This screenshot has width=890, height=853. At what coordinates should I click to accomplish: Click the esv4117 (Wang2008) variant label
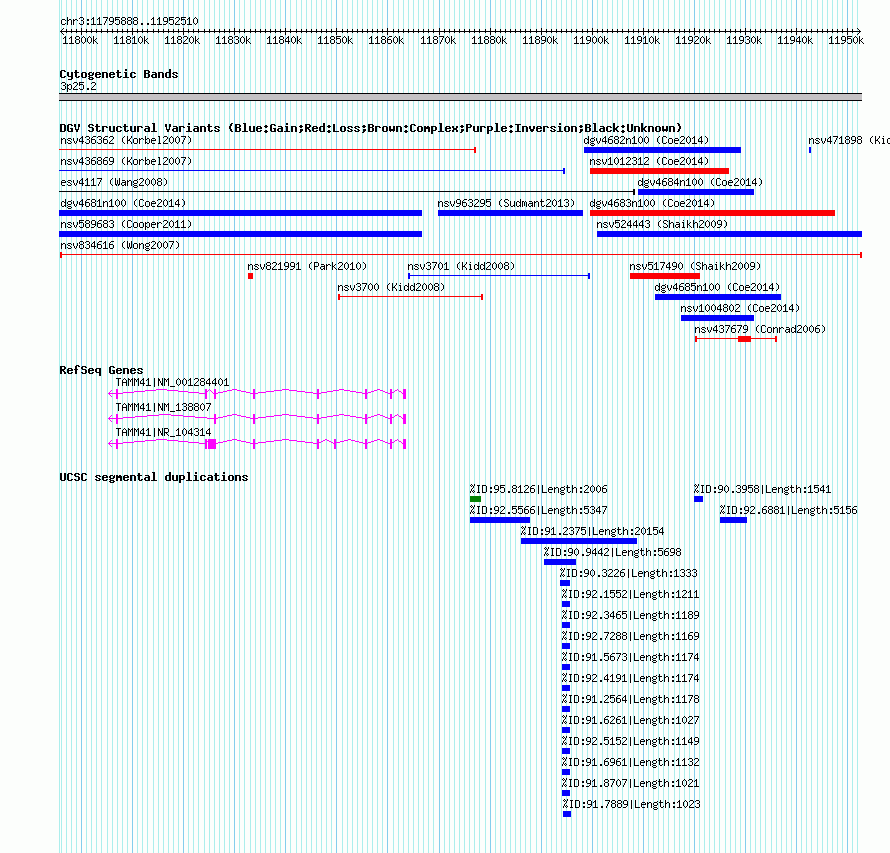pyautogui.click(x=114, y=182)
